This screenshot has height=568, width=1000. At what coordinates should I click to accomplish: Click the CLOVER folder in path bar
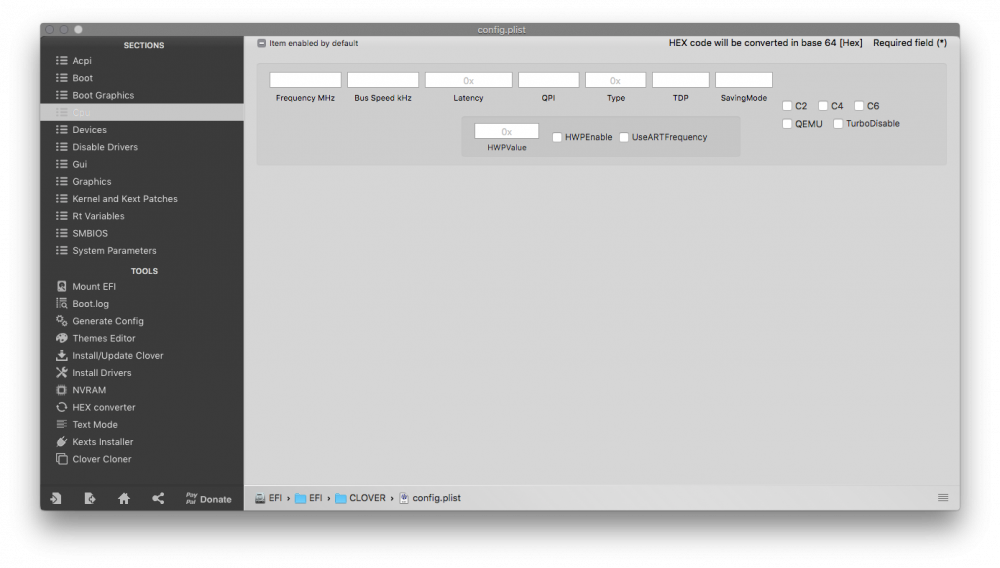(x=360, y=498)
